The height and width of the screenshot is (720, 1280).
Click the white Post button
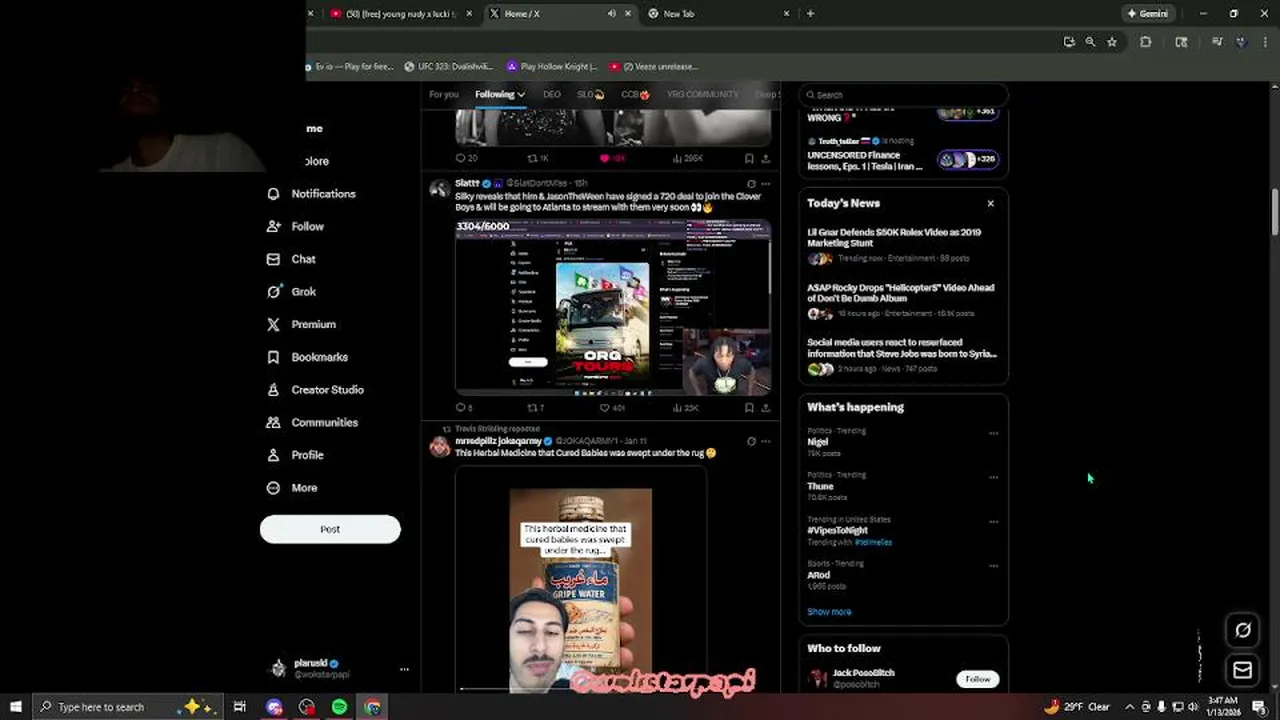click(330, 529)
